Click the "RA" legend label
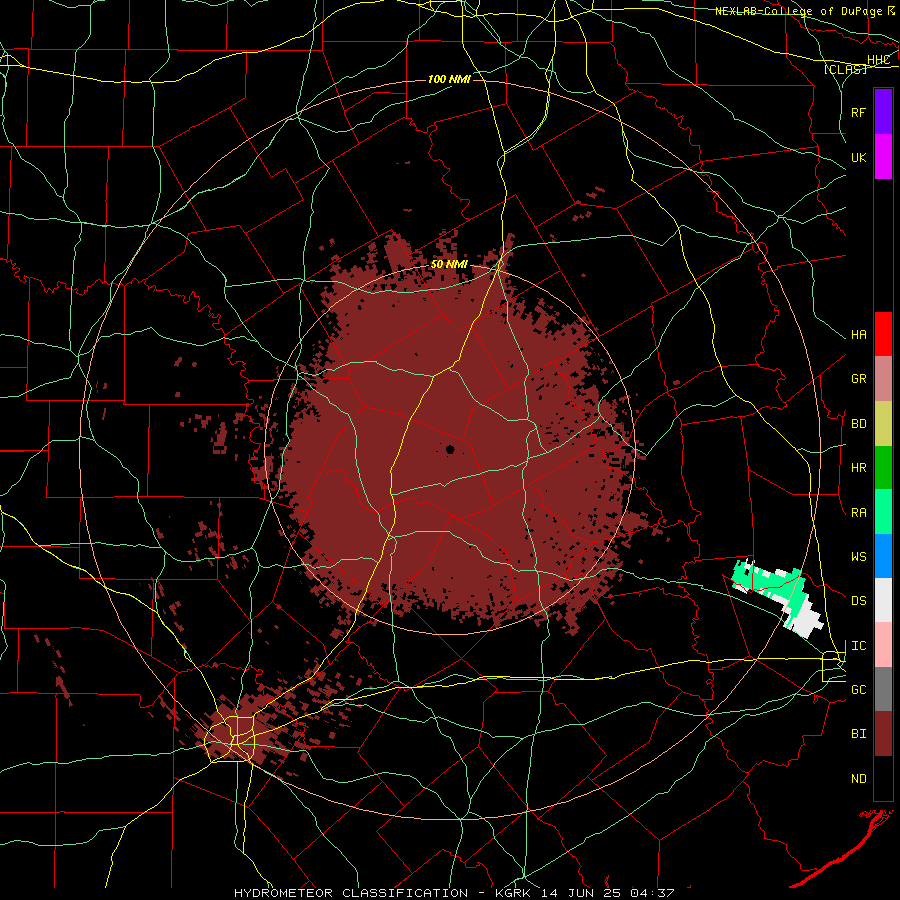The image size is (900, 900). [x=858, y=513]
